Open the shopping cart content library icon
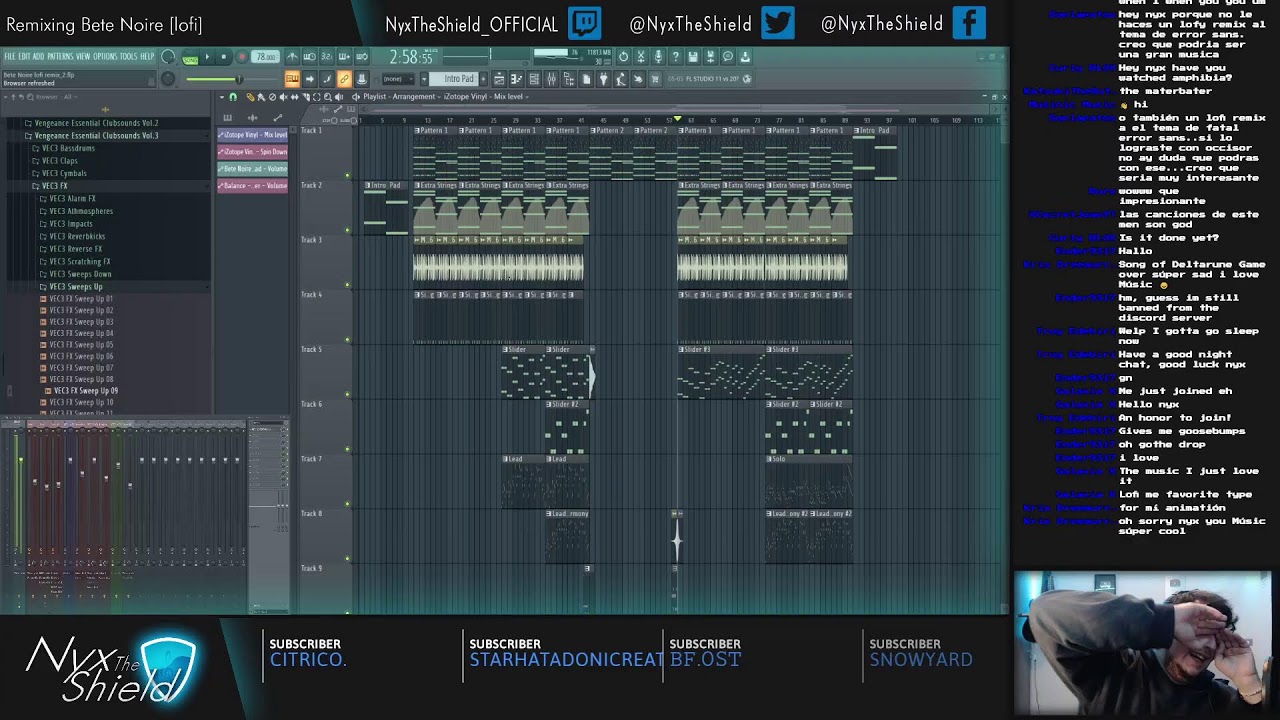The image size is (1280, 720). (x=655, y=79)
